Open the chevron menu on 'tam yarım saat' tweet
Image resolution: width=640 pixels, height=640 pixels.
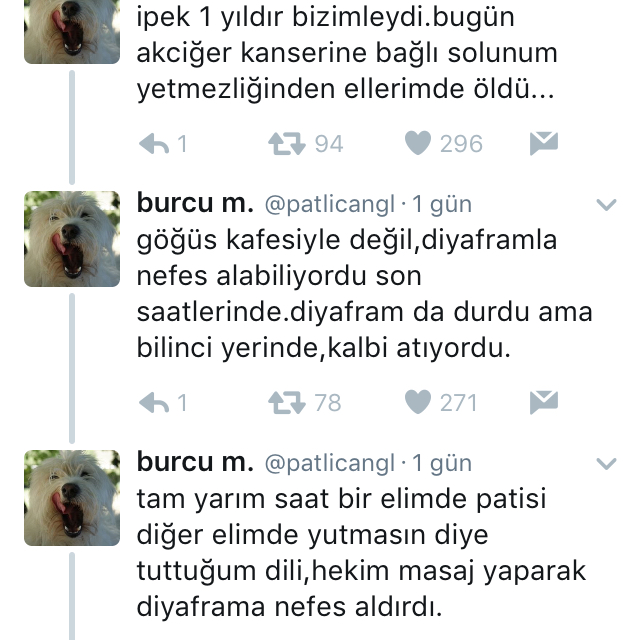coord(606,464)
